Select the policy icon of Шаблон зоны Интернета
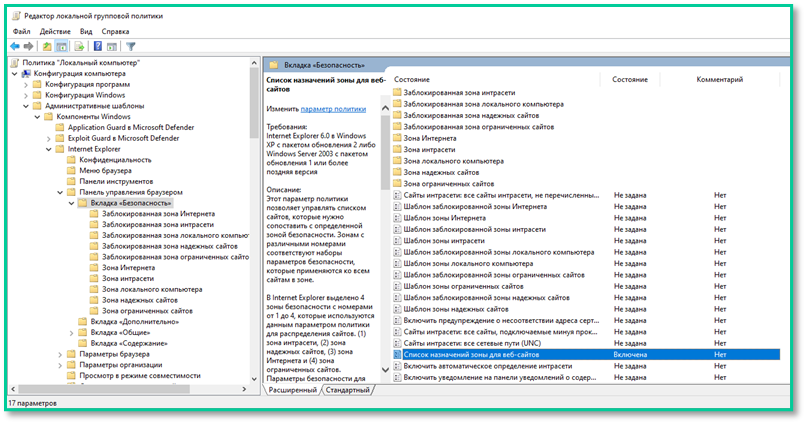This screenshot has height=424, width=806. point(397,217)
